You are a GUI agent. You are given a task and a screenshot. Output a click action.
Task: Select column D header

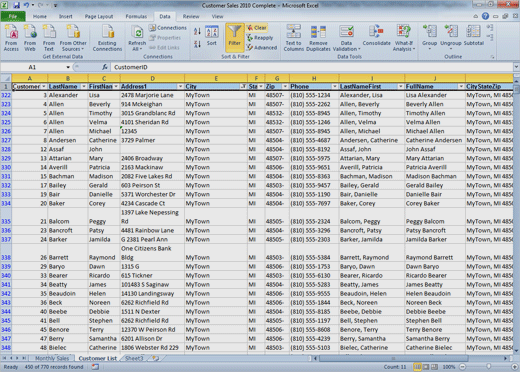[x=152, y=78]
